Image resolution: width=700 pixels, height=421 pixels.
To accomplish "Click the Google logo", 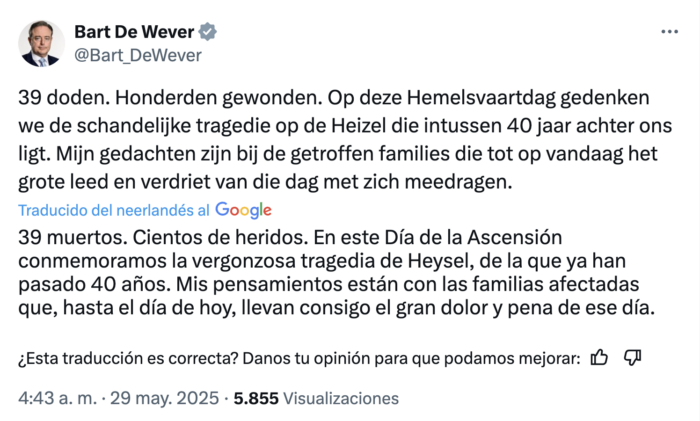I will pos(243,209).
